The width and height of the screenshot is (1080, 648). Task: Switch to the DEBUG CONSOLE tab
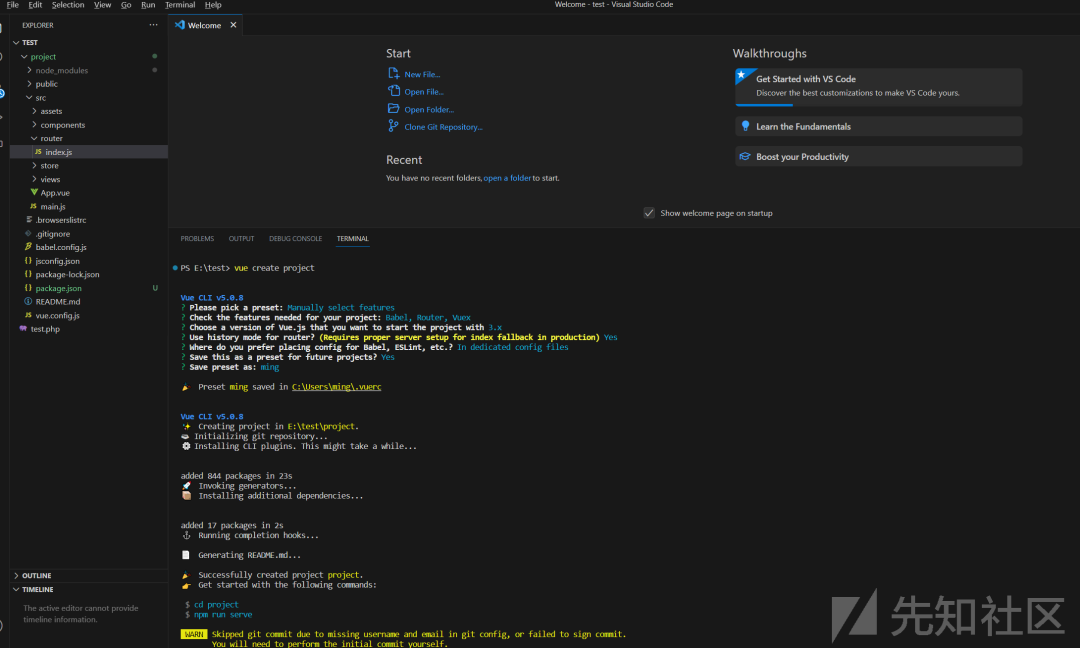coord(295,238)
